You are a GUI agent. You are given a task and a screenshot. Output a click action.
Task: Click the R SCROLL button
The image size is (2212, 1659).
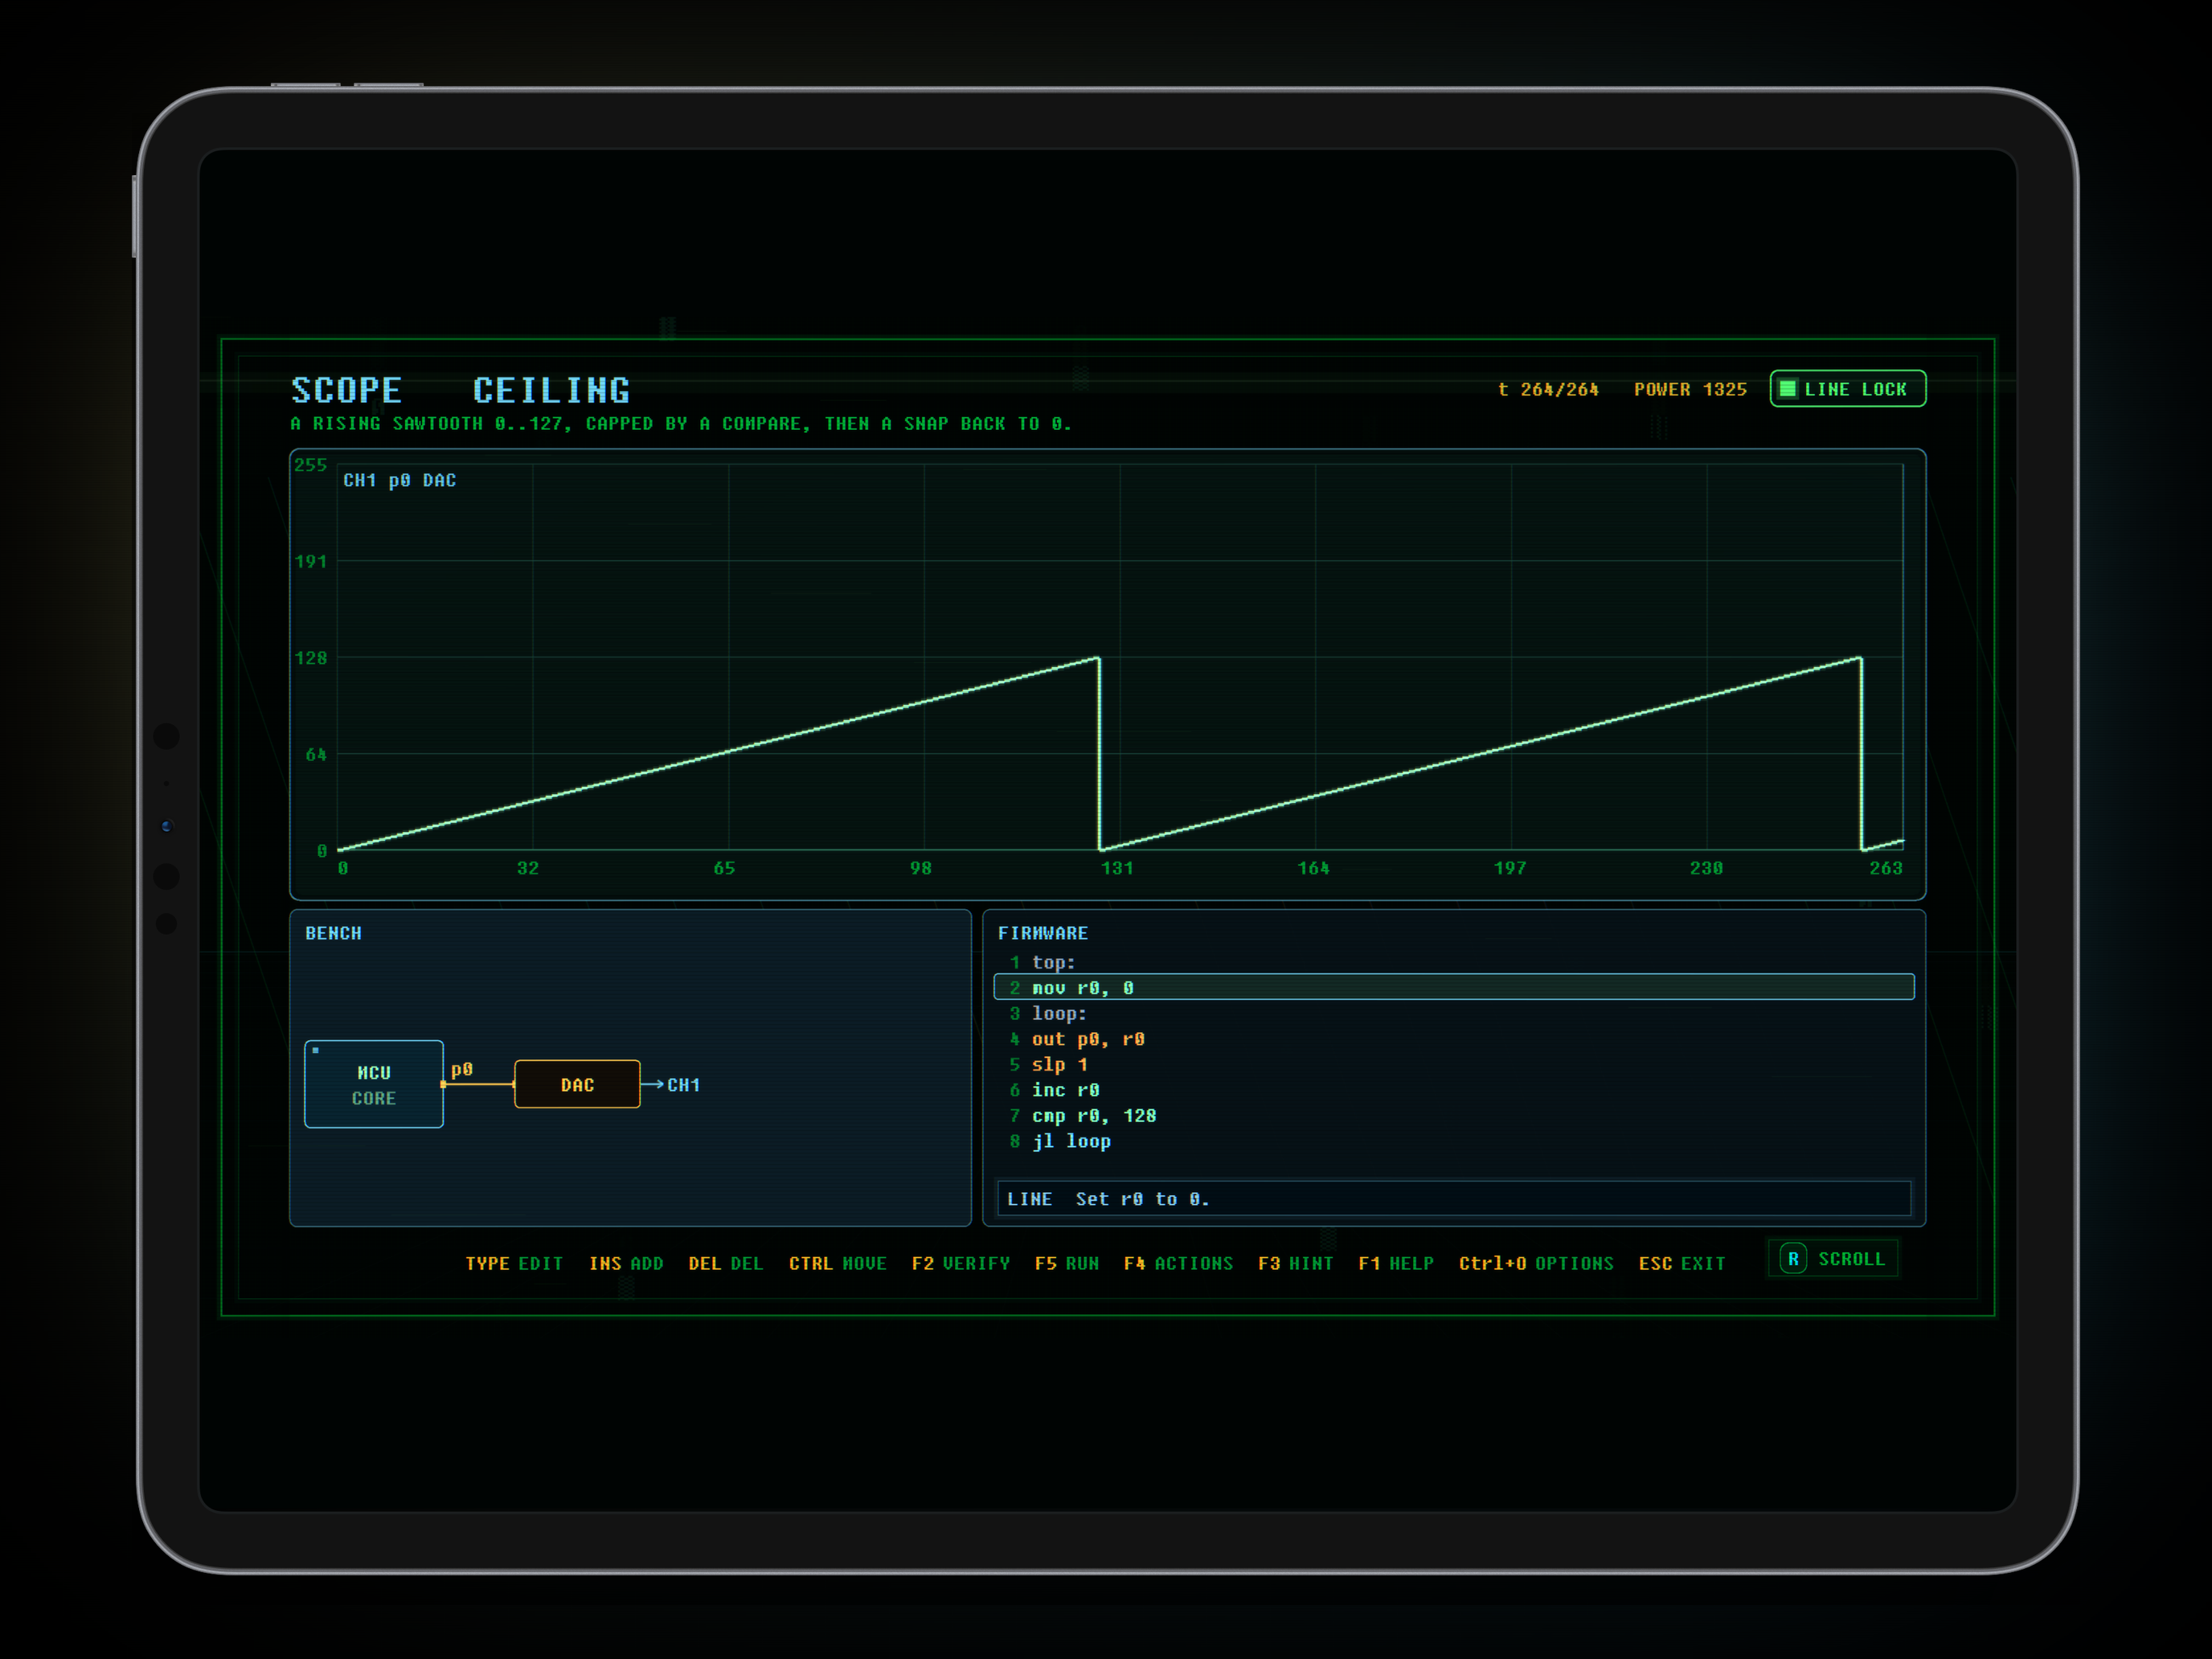point(1832,1258)
